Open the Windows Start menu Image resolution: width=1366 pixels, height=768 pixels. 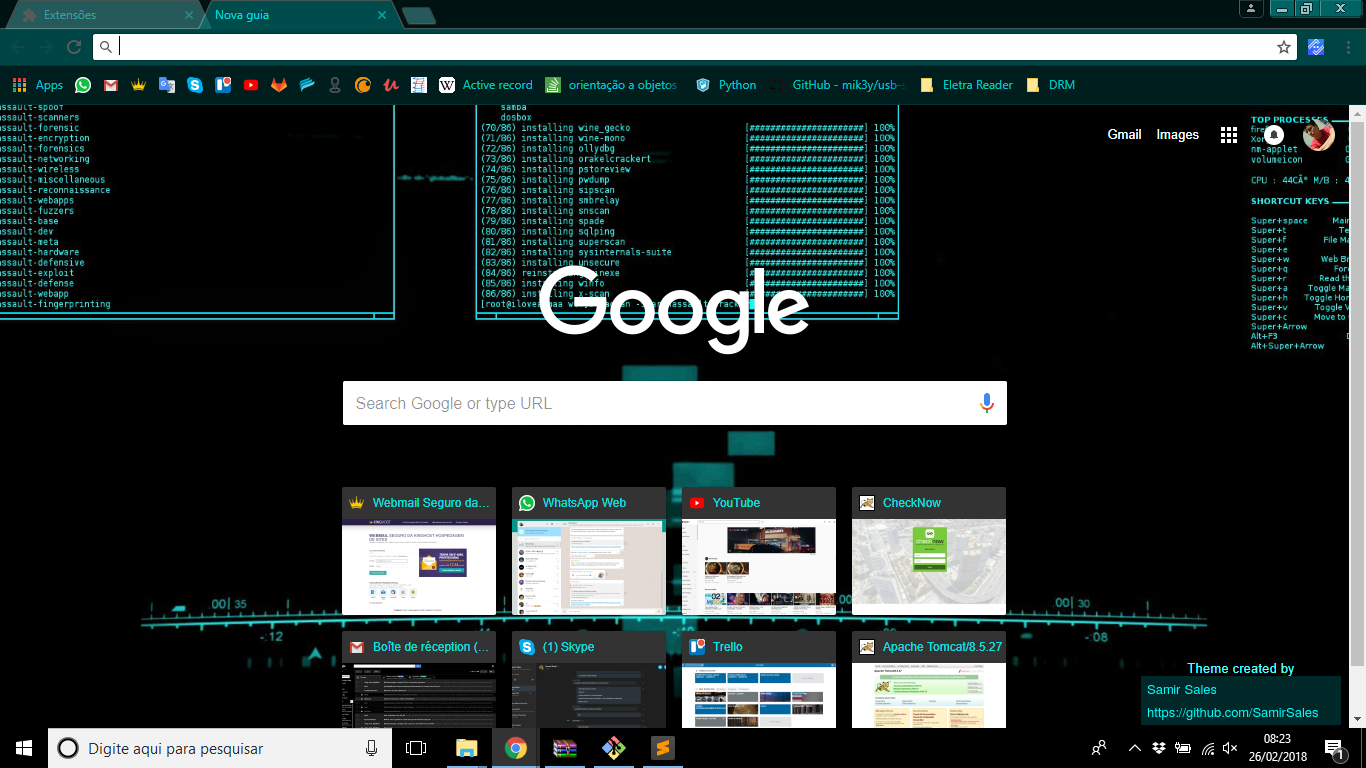(x=24, y=748)
